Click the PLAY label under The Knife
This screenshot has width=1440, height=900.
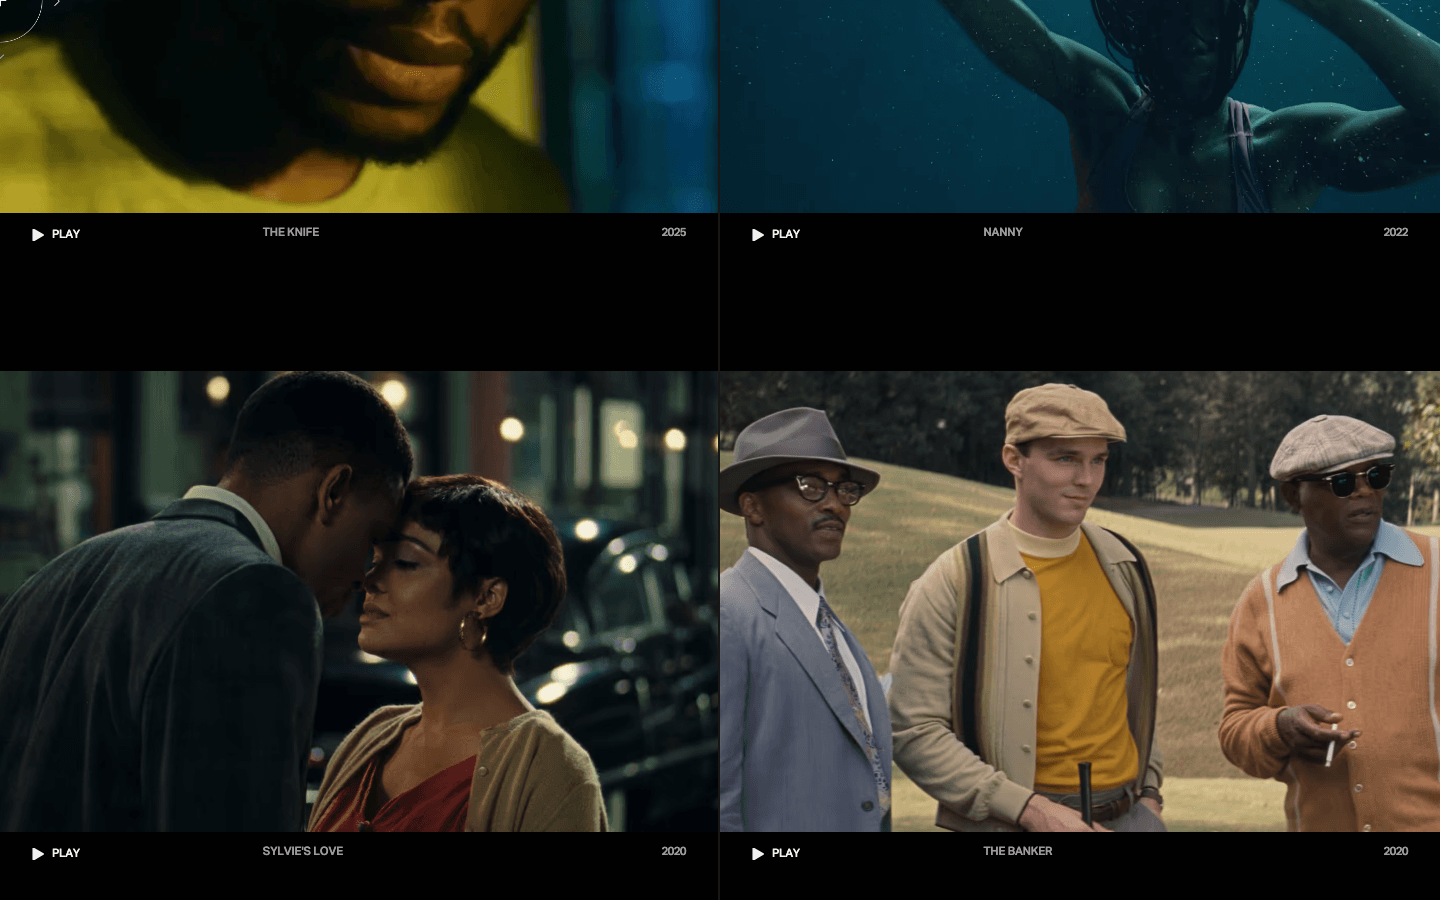[x=66, y=234]
